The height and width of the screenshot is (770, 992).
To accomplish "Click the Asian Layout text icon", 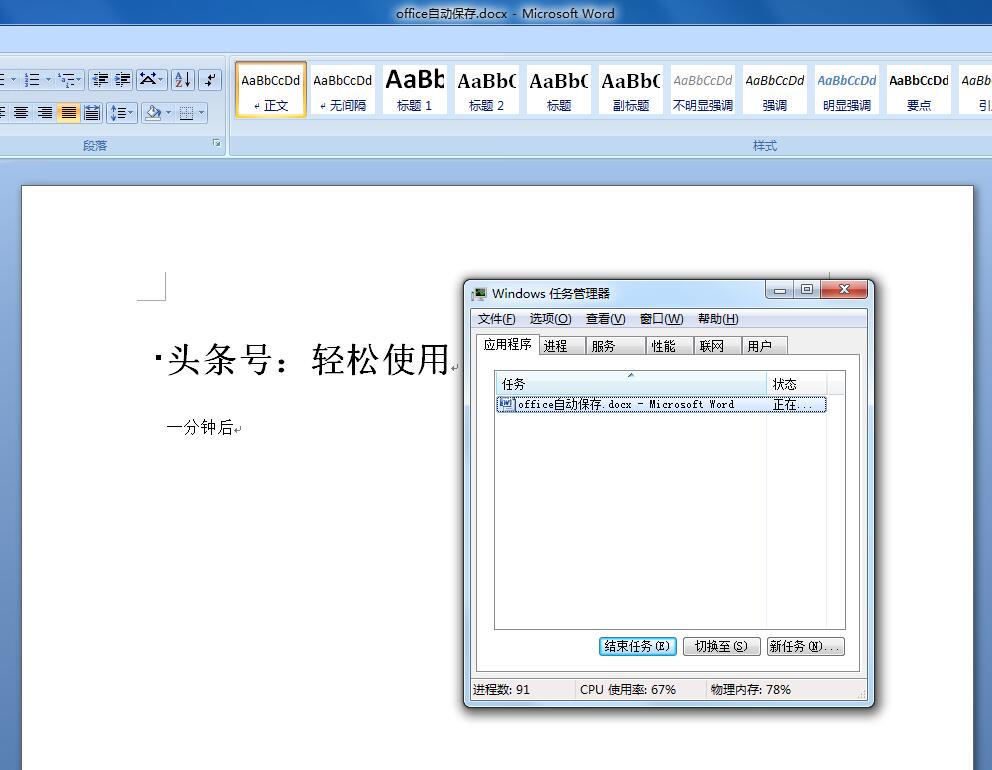I will [x=148, y=80].
